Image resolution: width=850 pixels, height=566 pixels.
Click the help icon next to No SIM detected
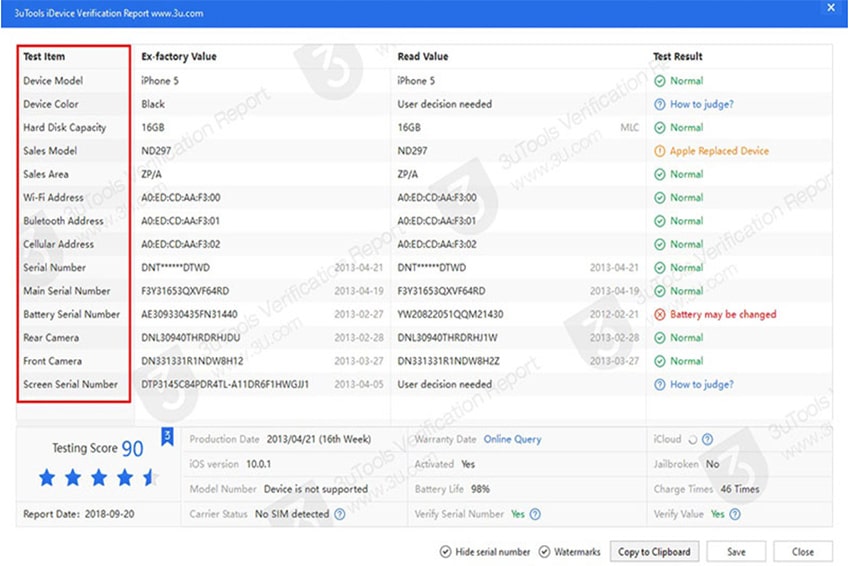pyautogui.click(x=339, y=514)
